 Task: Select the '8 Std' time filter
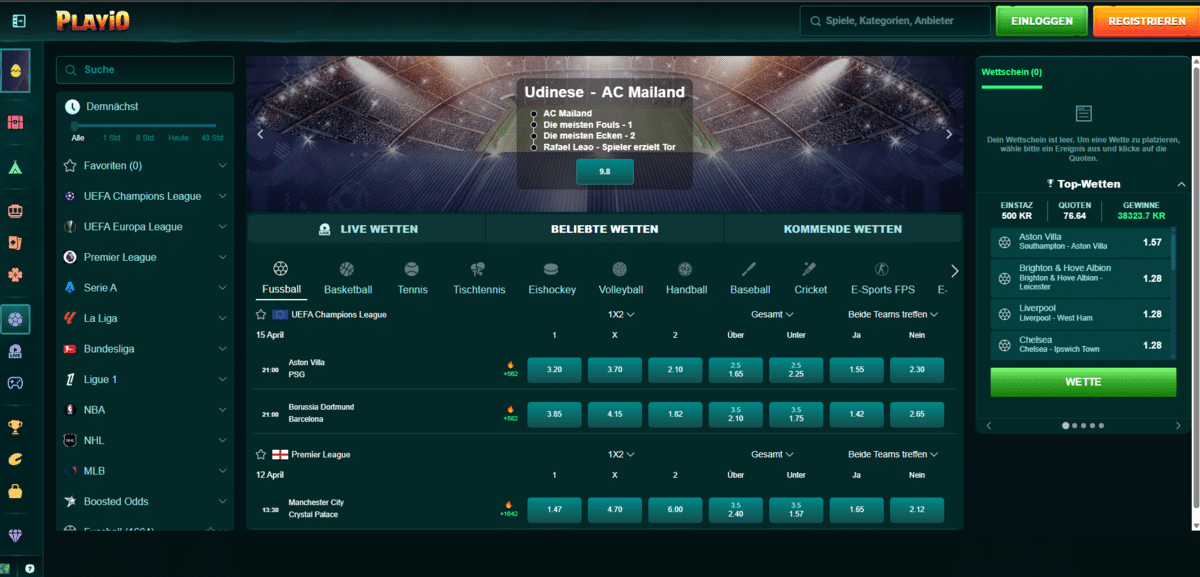(x=145, y=138)
